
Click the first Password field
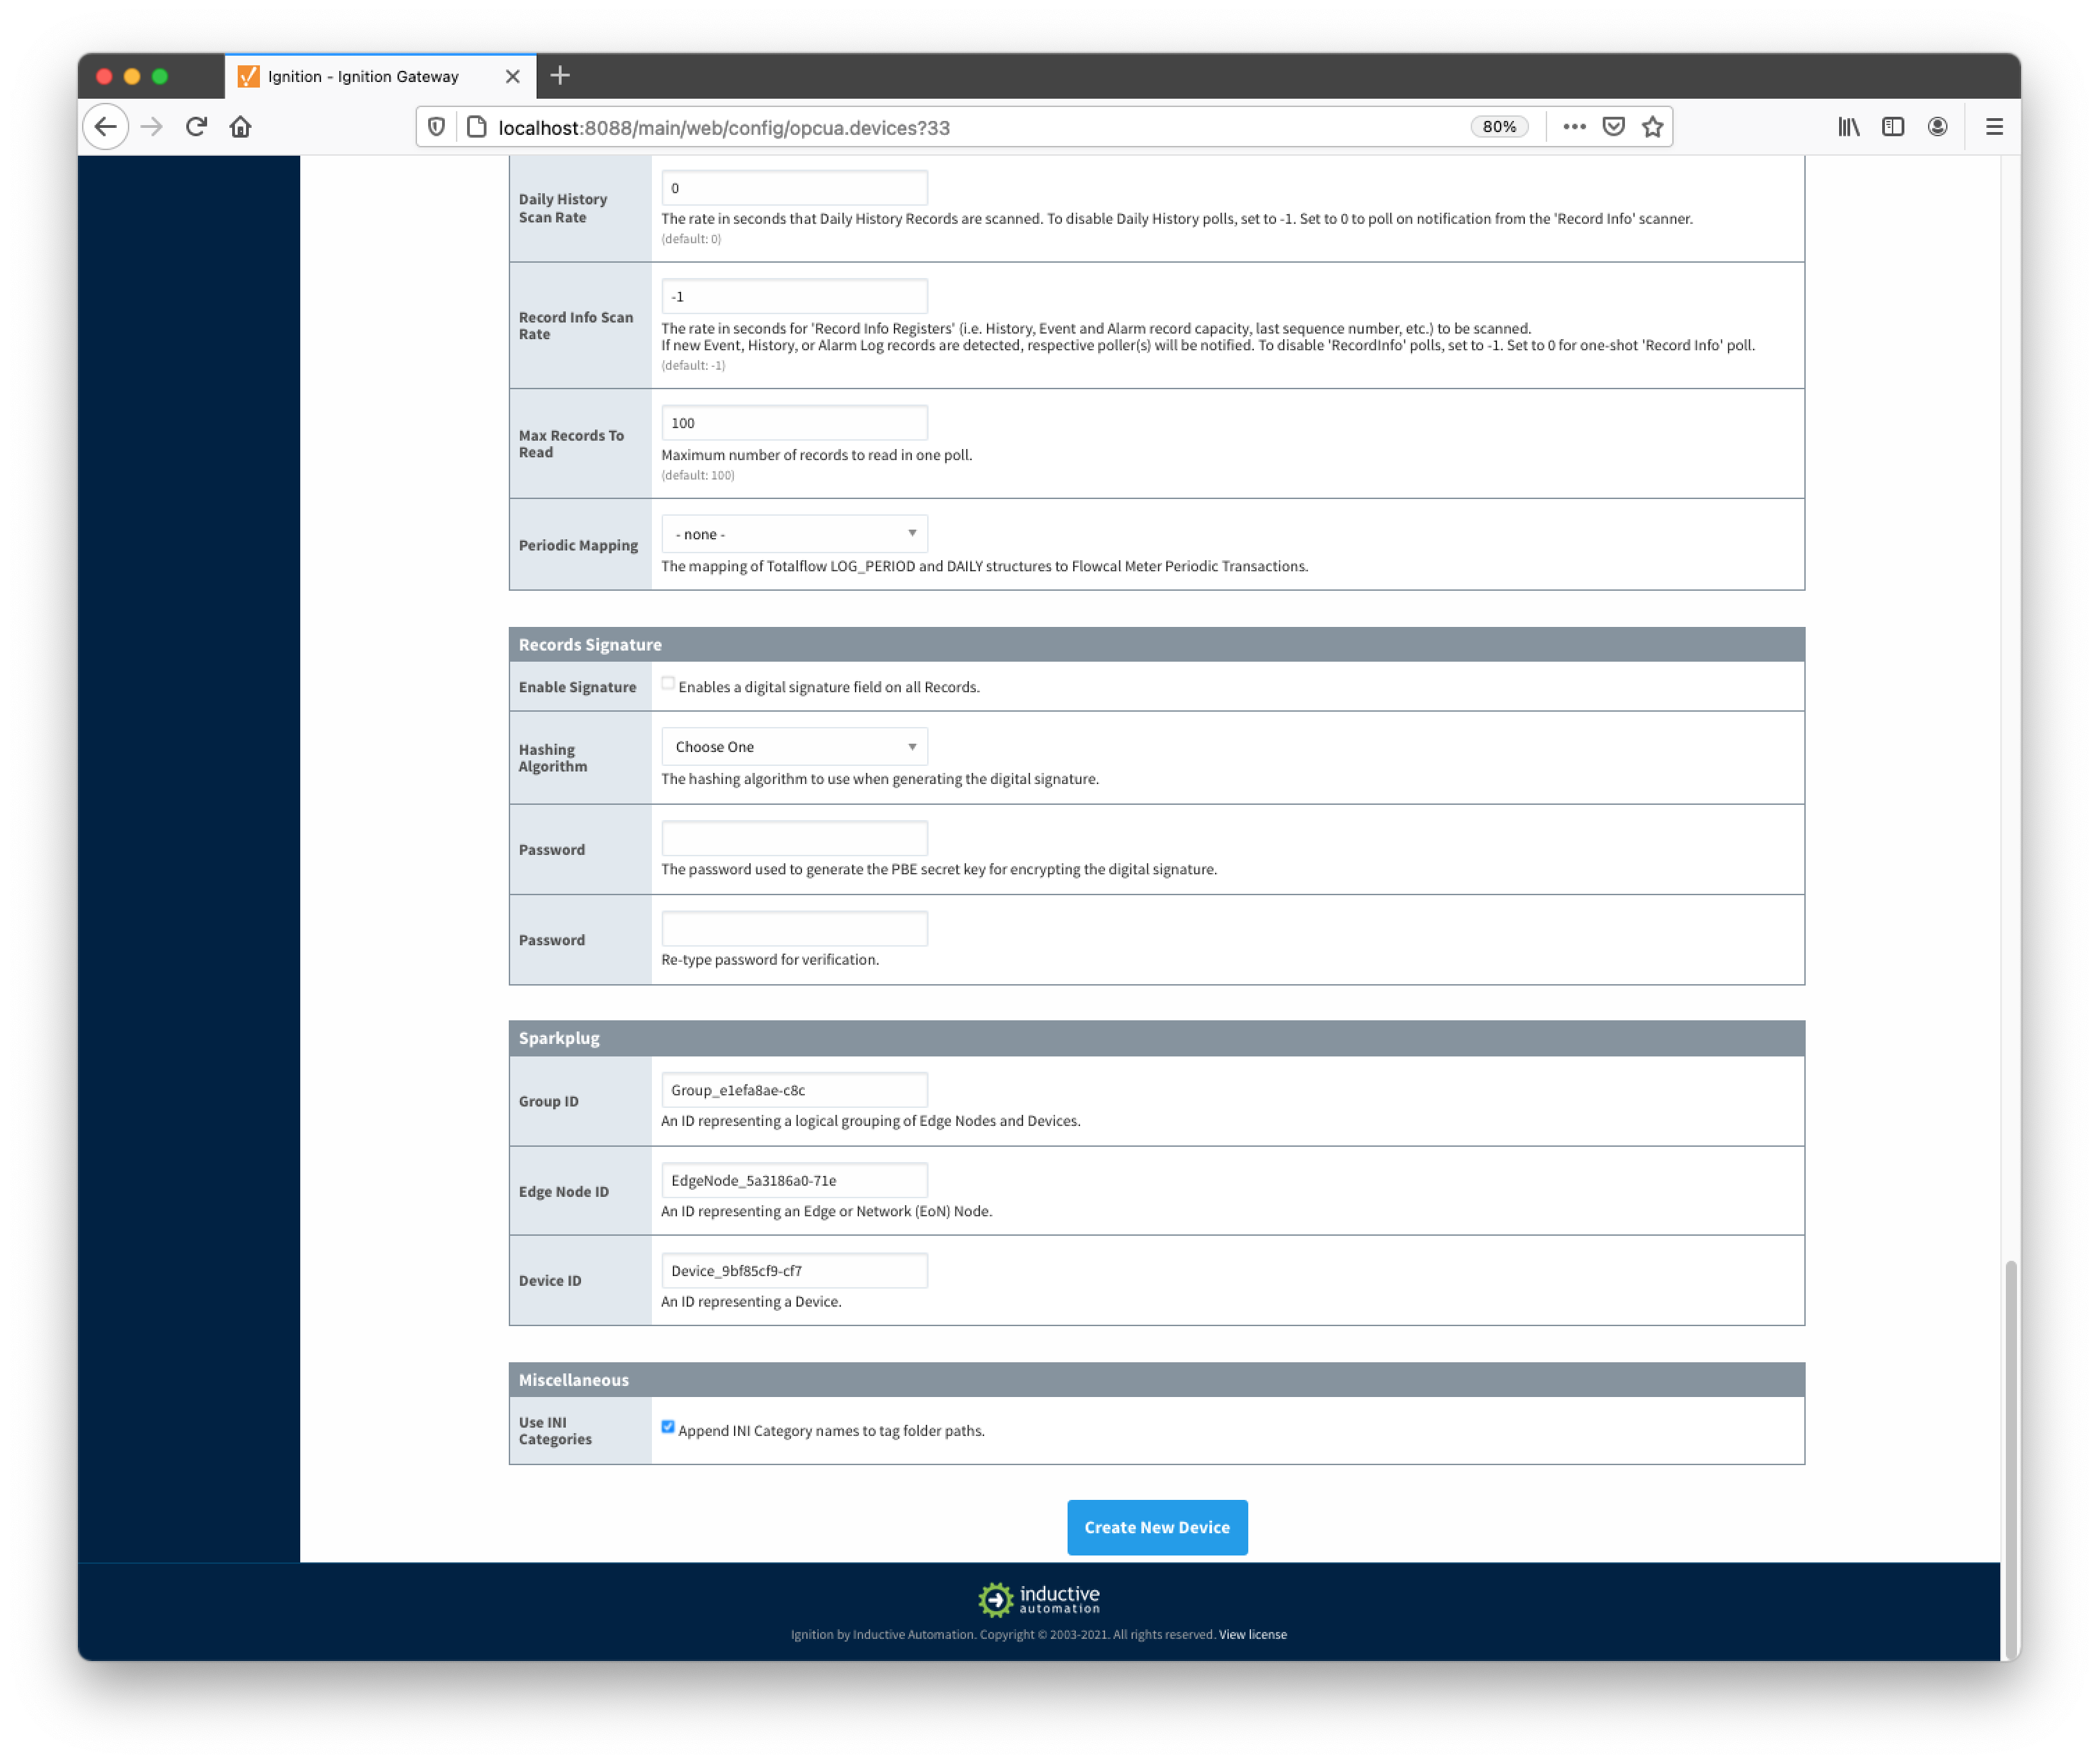(794, 838)
